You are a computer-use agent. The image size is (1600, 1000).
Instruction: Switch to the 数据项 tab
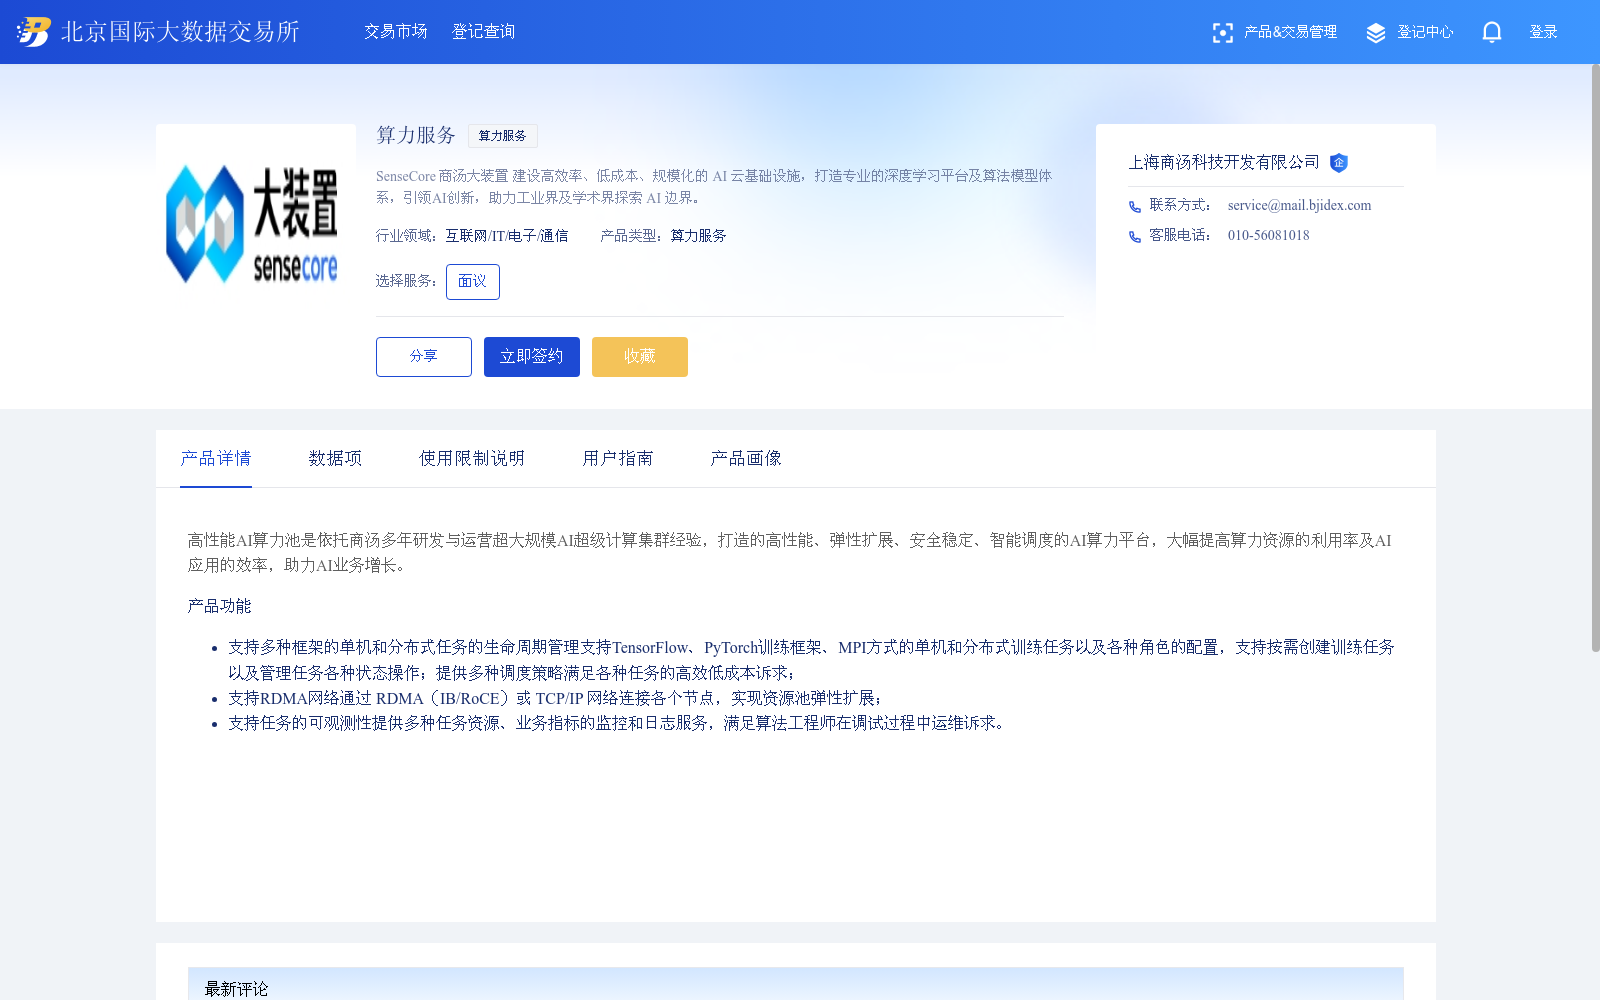[x=335, y=458]
